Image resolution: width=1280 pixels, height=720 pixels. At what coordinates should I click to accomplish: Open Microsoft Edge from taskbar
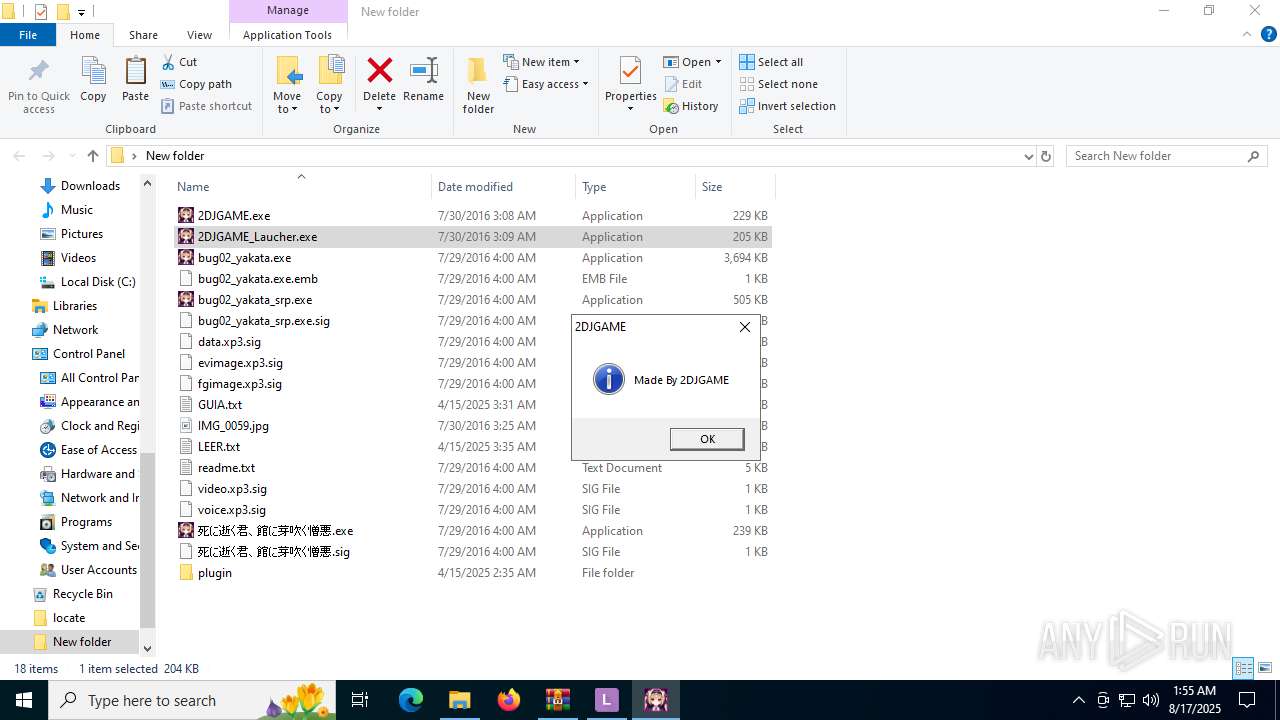411,700
